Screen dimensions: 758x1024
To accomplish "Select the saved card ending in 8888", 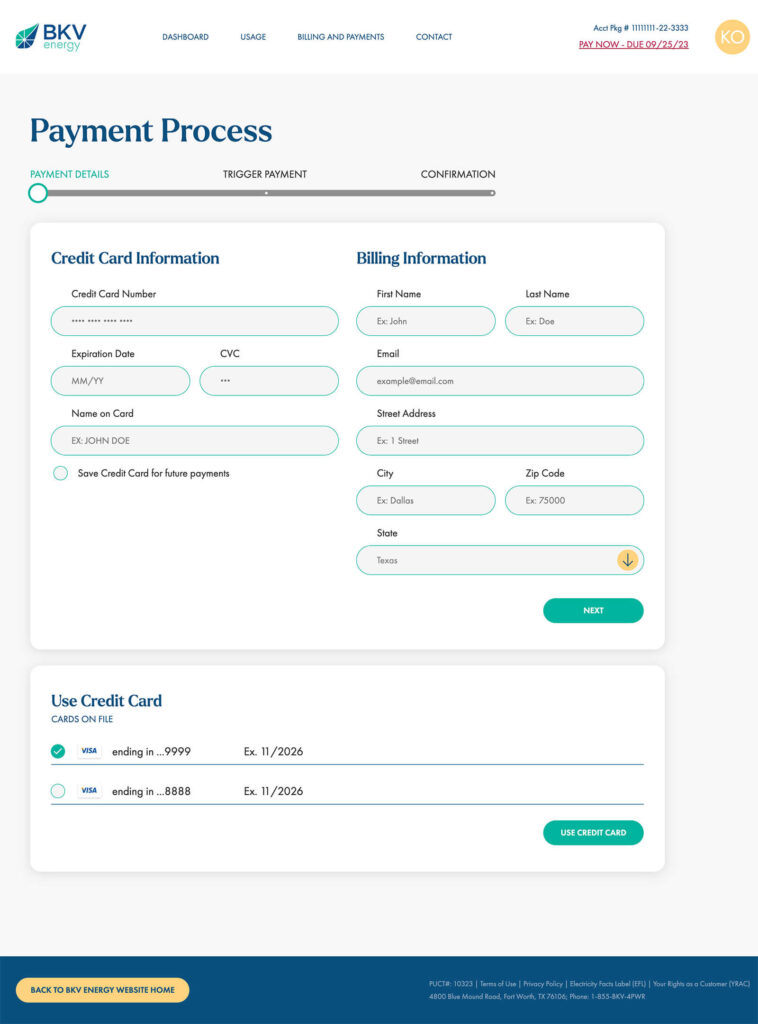I will (58, 791).
